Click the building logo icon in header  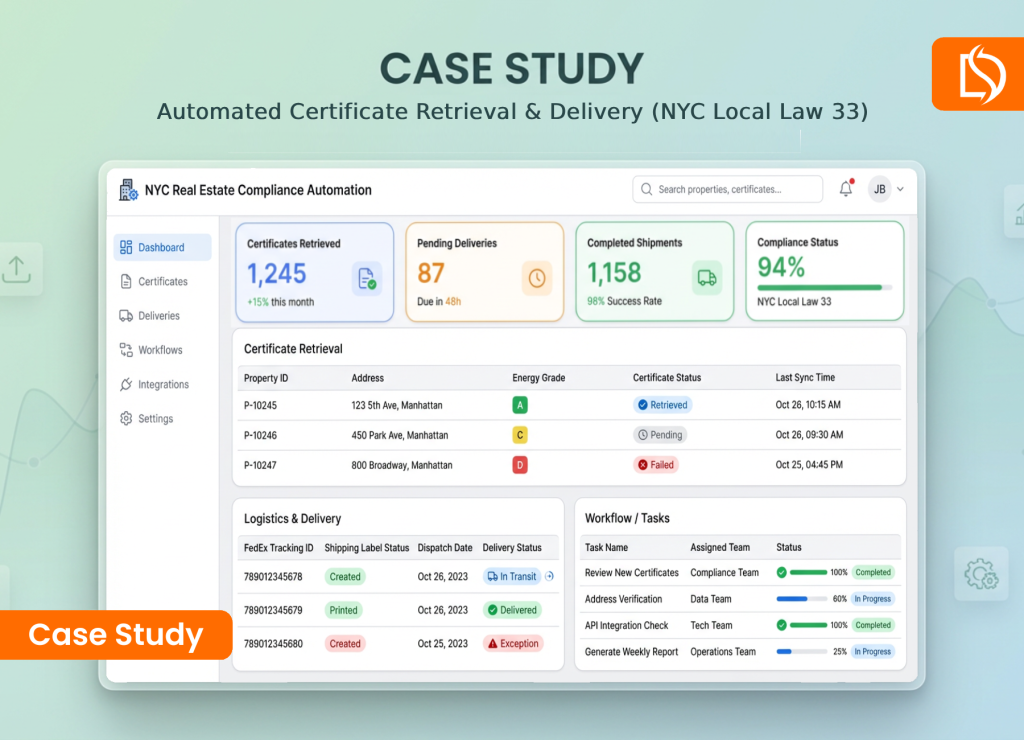[x=127, y=190]
